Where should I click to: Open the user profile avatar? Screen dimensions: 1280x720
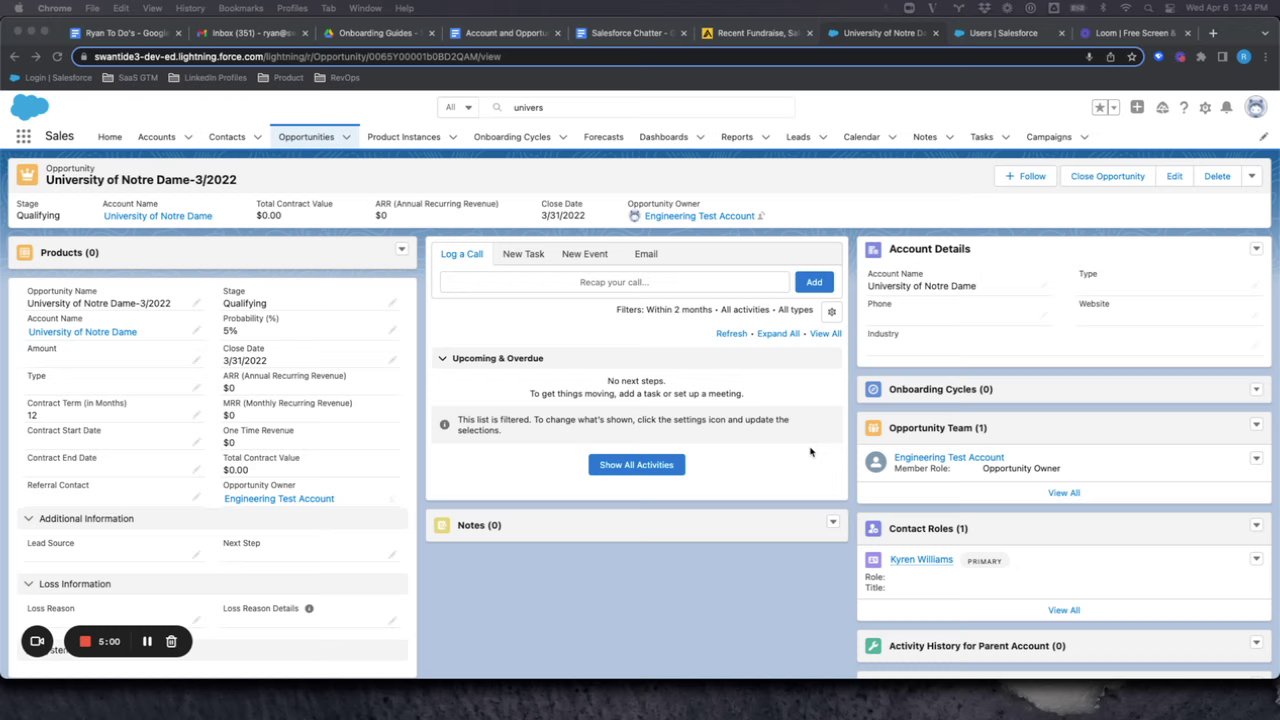coord(1256,107)
